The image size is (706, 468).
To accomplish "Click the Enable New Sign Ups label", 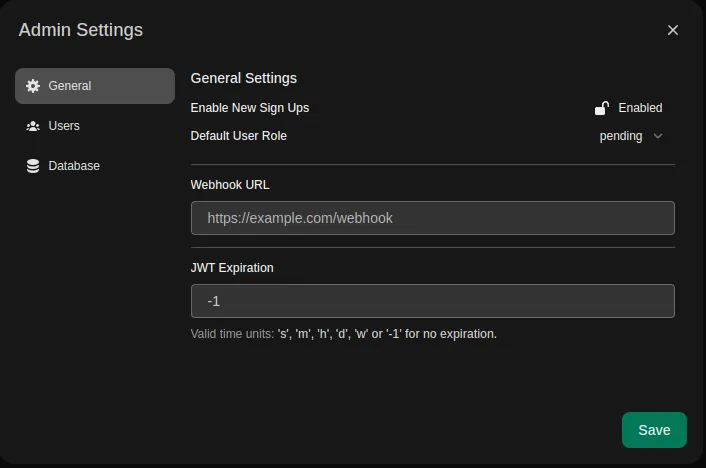I will (x=256, y=108).
